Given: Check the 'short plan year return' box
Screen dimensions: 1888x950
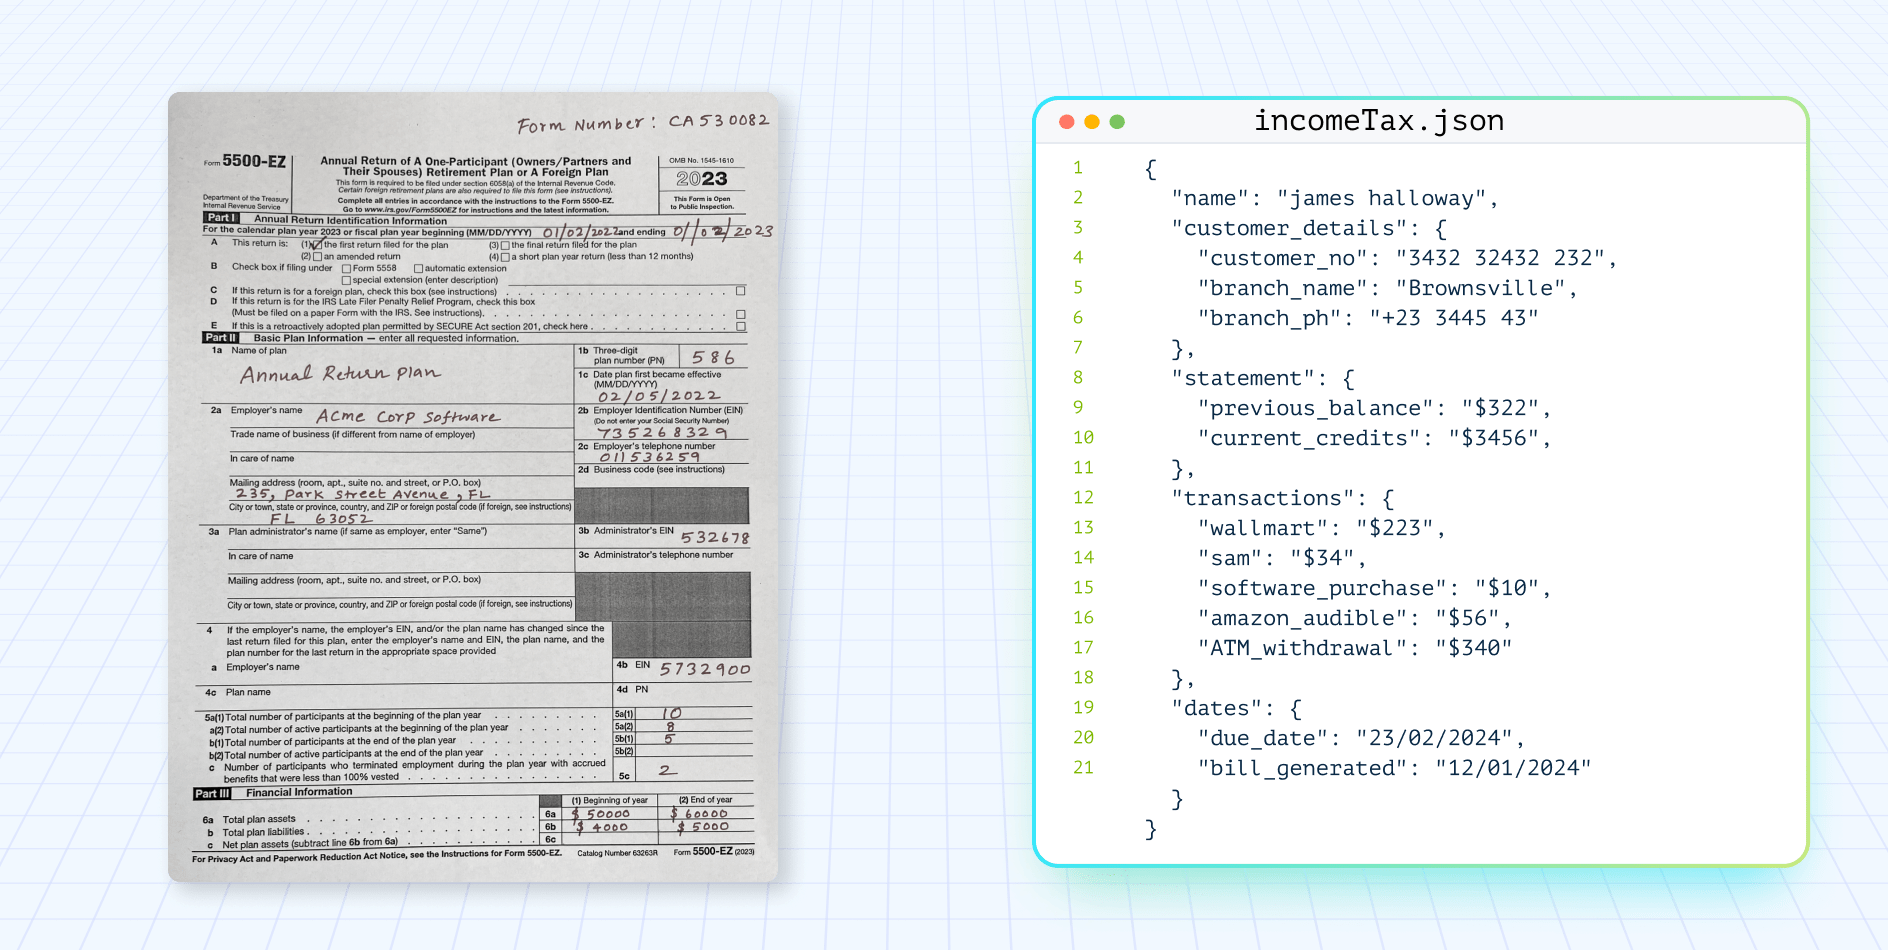Looking at the screenshot, I should (x=504, y=257).
